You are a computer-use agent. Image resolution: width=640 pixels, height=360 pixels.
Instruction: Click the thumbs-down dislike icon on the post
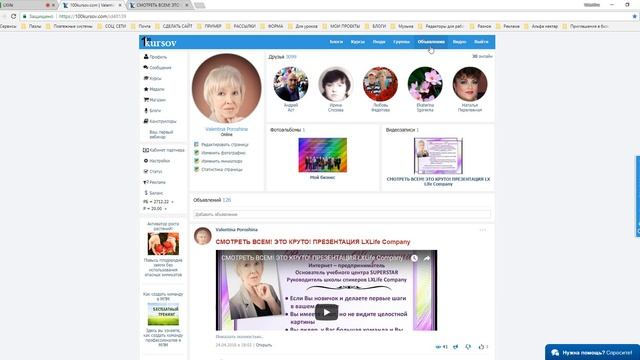(x=468, y=347)
